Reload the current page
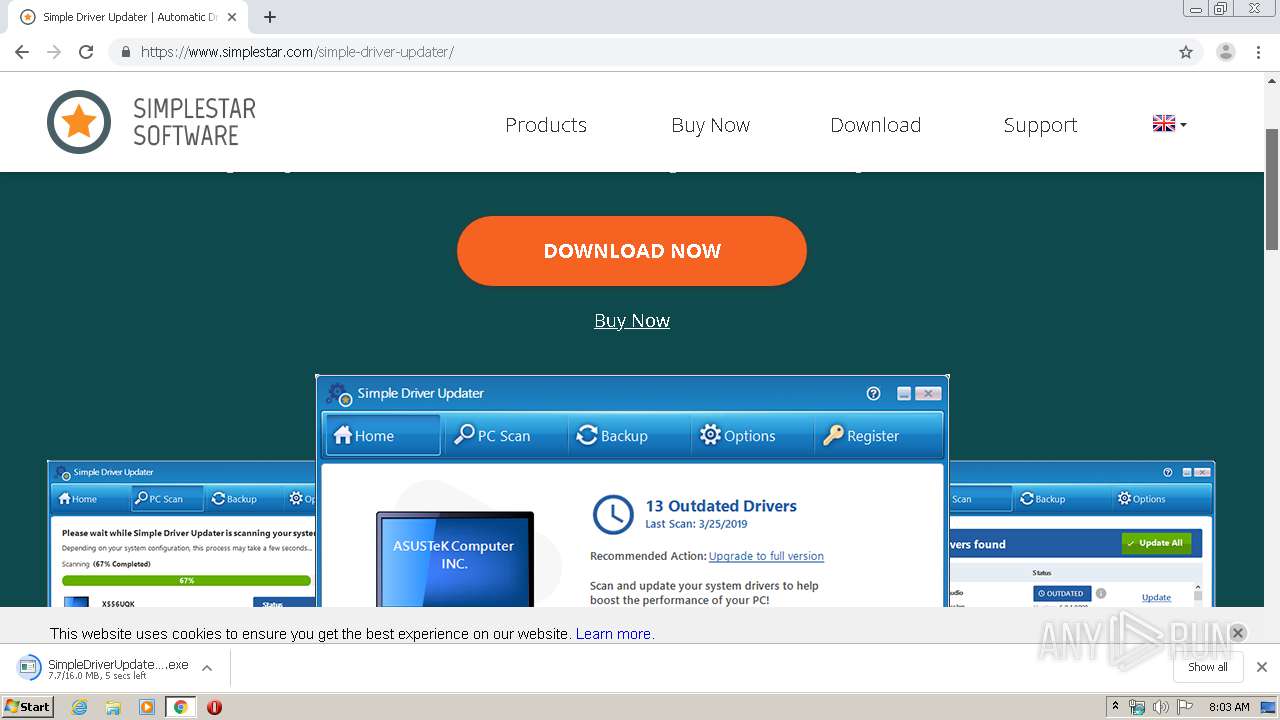This screenshot has width=1280, height=720. click(x=86, y=52)
